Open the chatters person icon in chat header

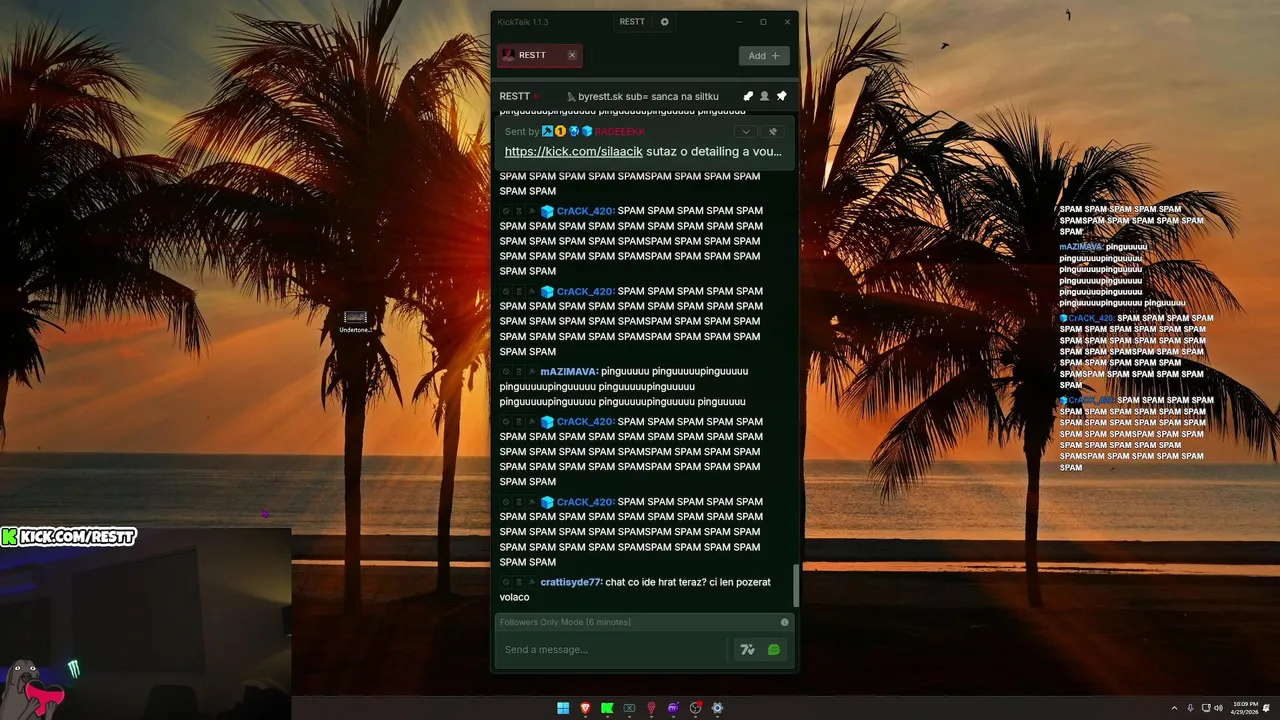click(765, 96)
